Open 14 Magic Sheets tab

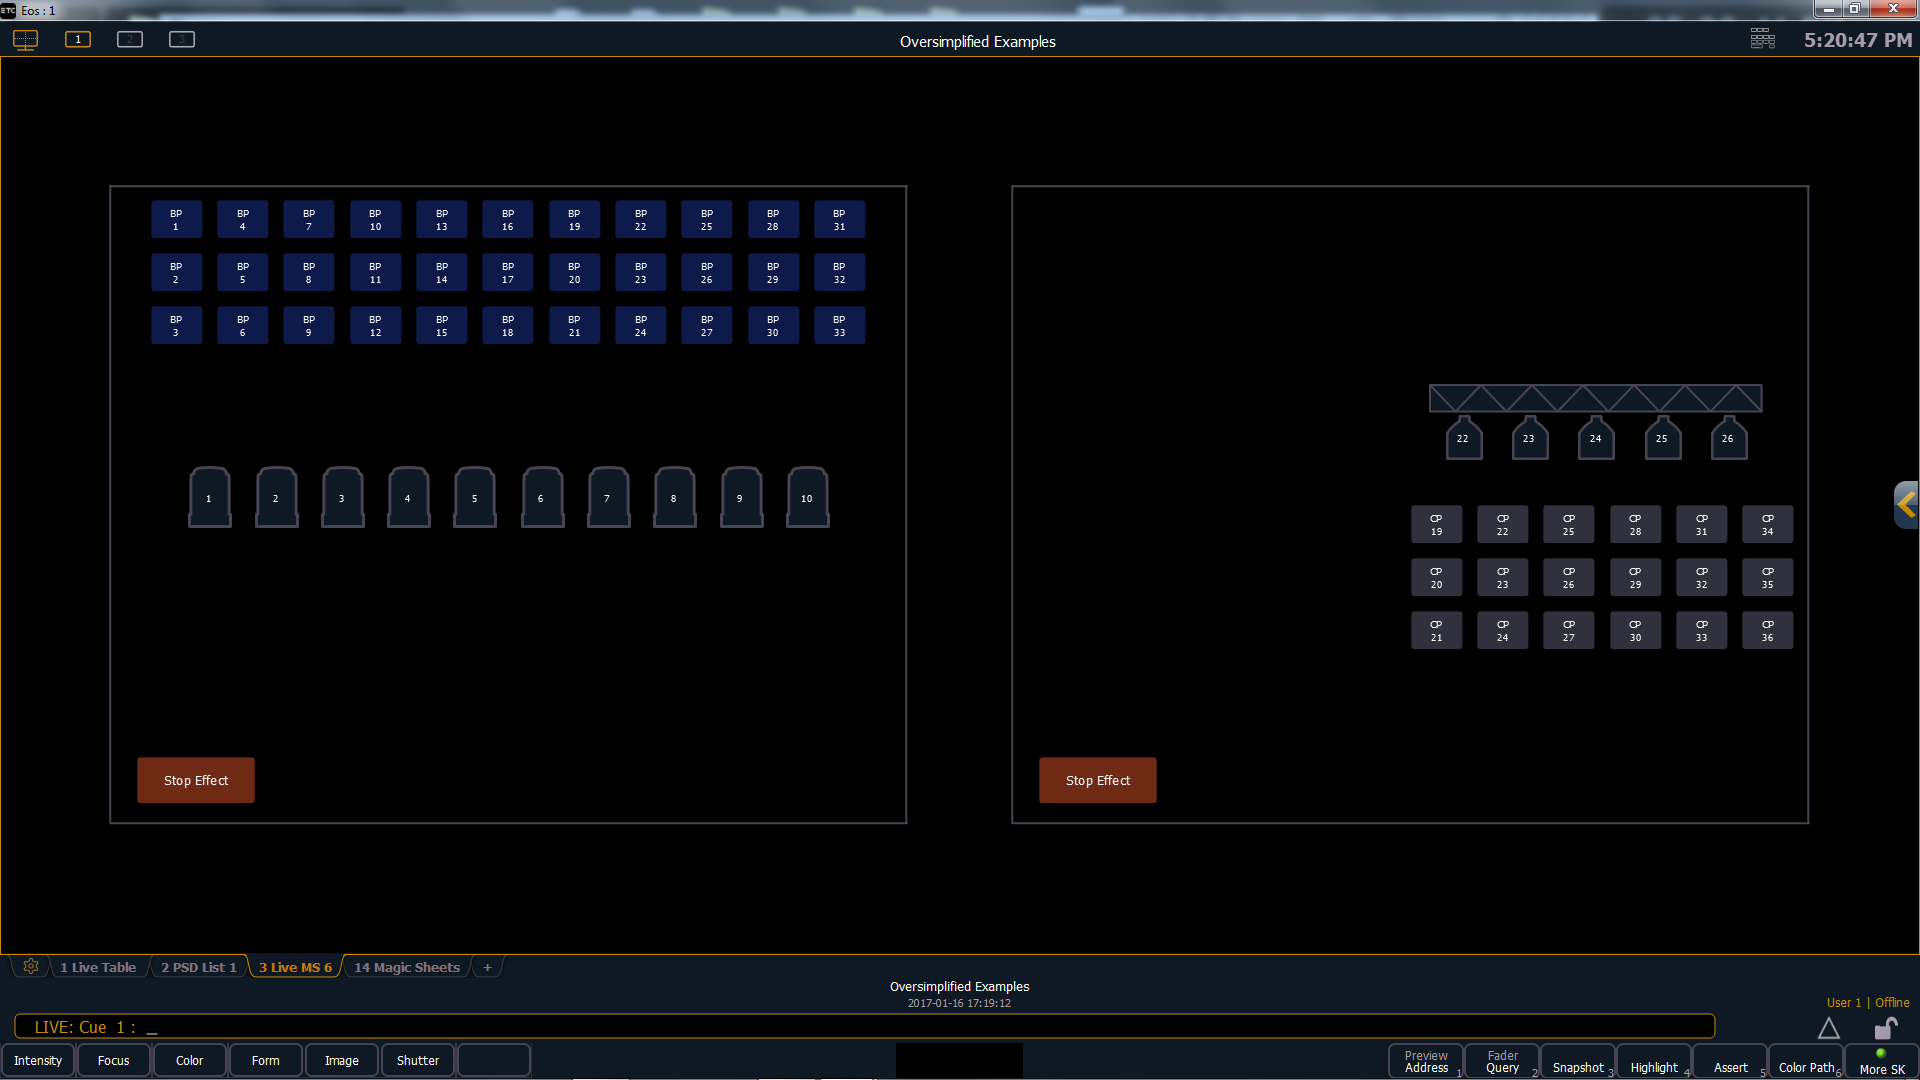point(406,967)
